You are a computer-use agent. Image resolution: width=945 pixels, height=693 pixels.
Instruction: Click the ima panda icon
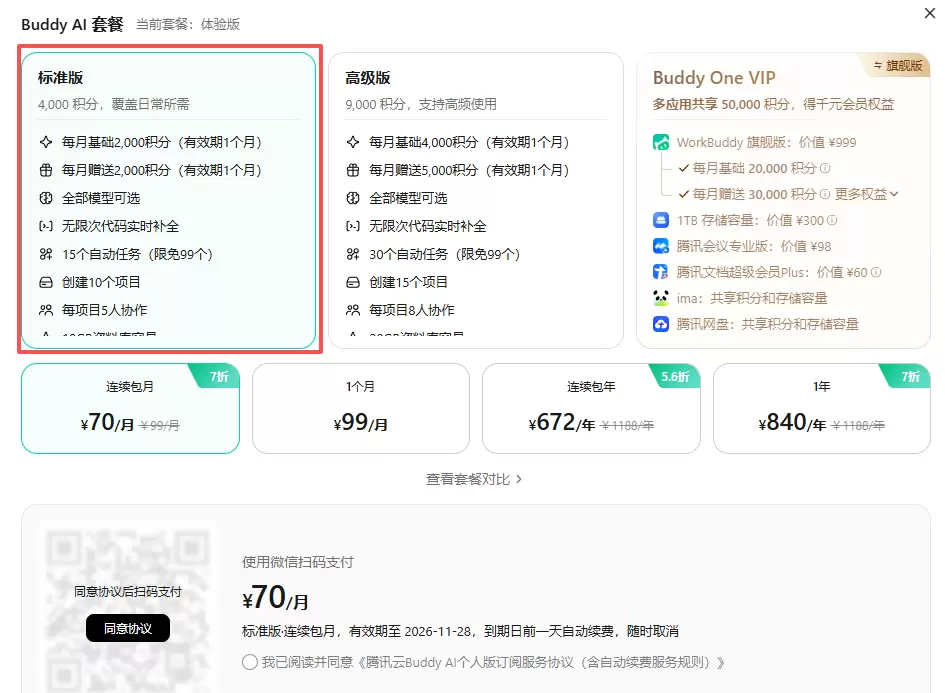pyautogui.click(x=661, y=298)
